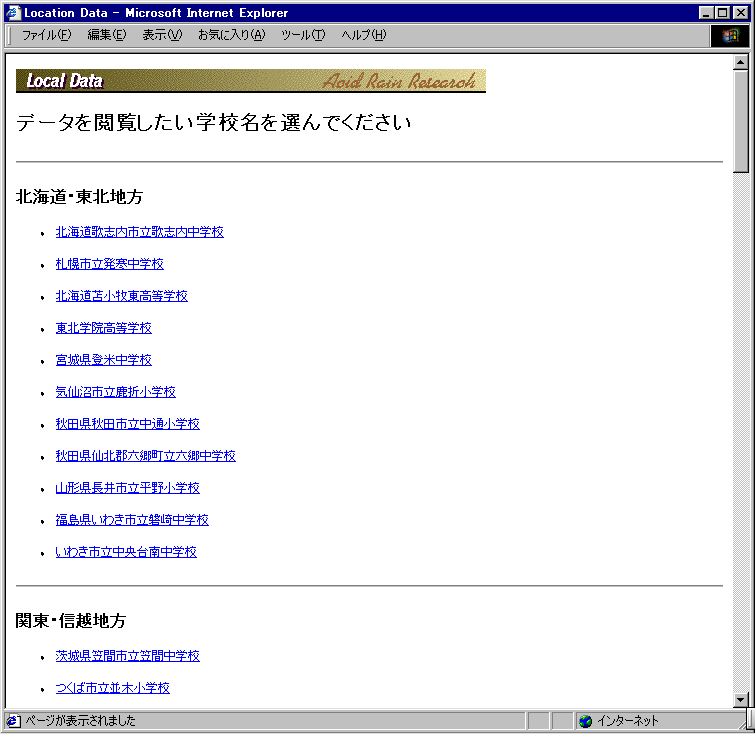This screenshot has width=755, height=734.
Task: Click status text ページが表示されました
Action: coord(80,721)
